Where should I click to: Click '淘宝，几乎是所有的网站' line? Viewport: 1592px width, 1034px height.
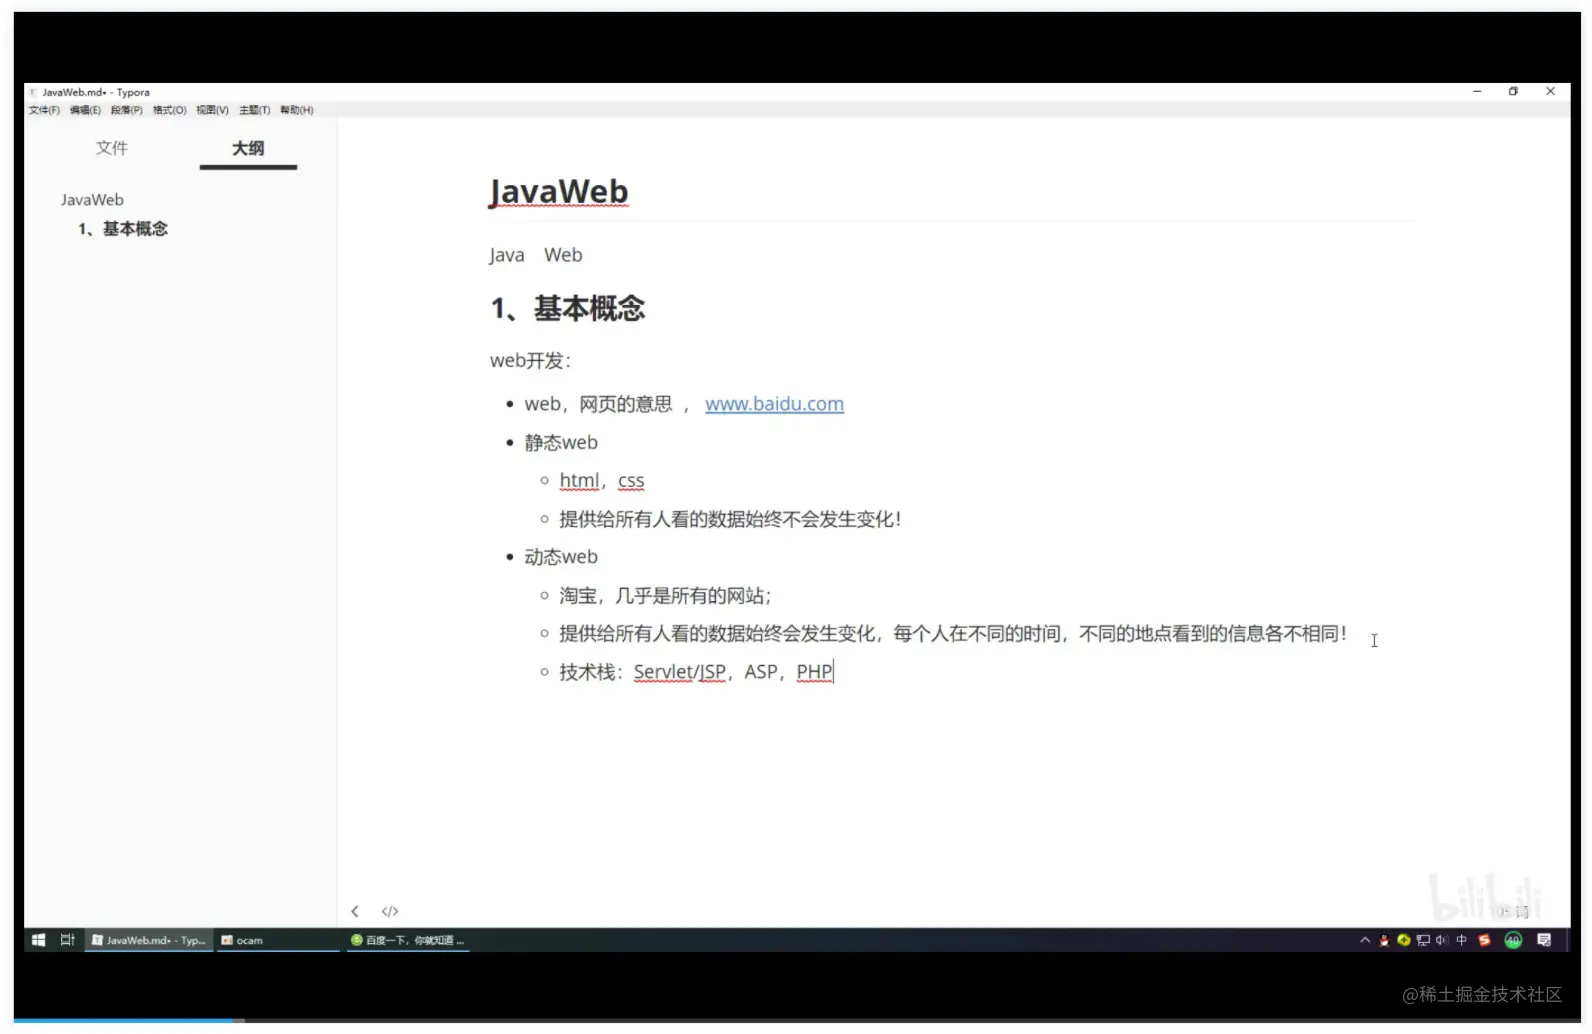pyautogui.click(x=665, y=596)
